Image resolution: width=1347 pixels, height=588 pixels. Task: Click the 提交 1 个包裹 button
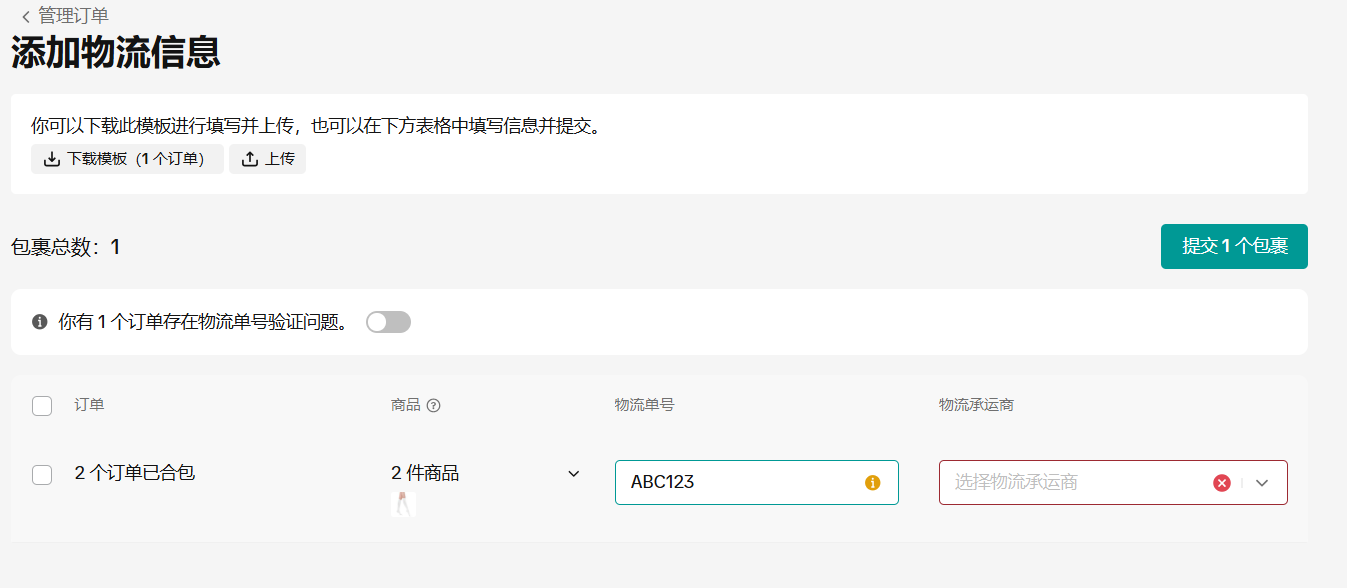coord(1234,246)
